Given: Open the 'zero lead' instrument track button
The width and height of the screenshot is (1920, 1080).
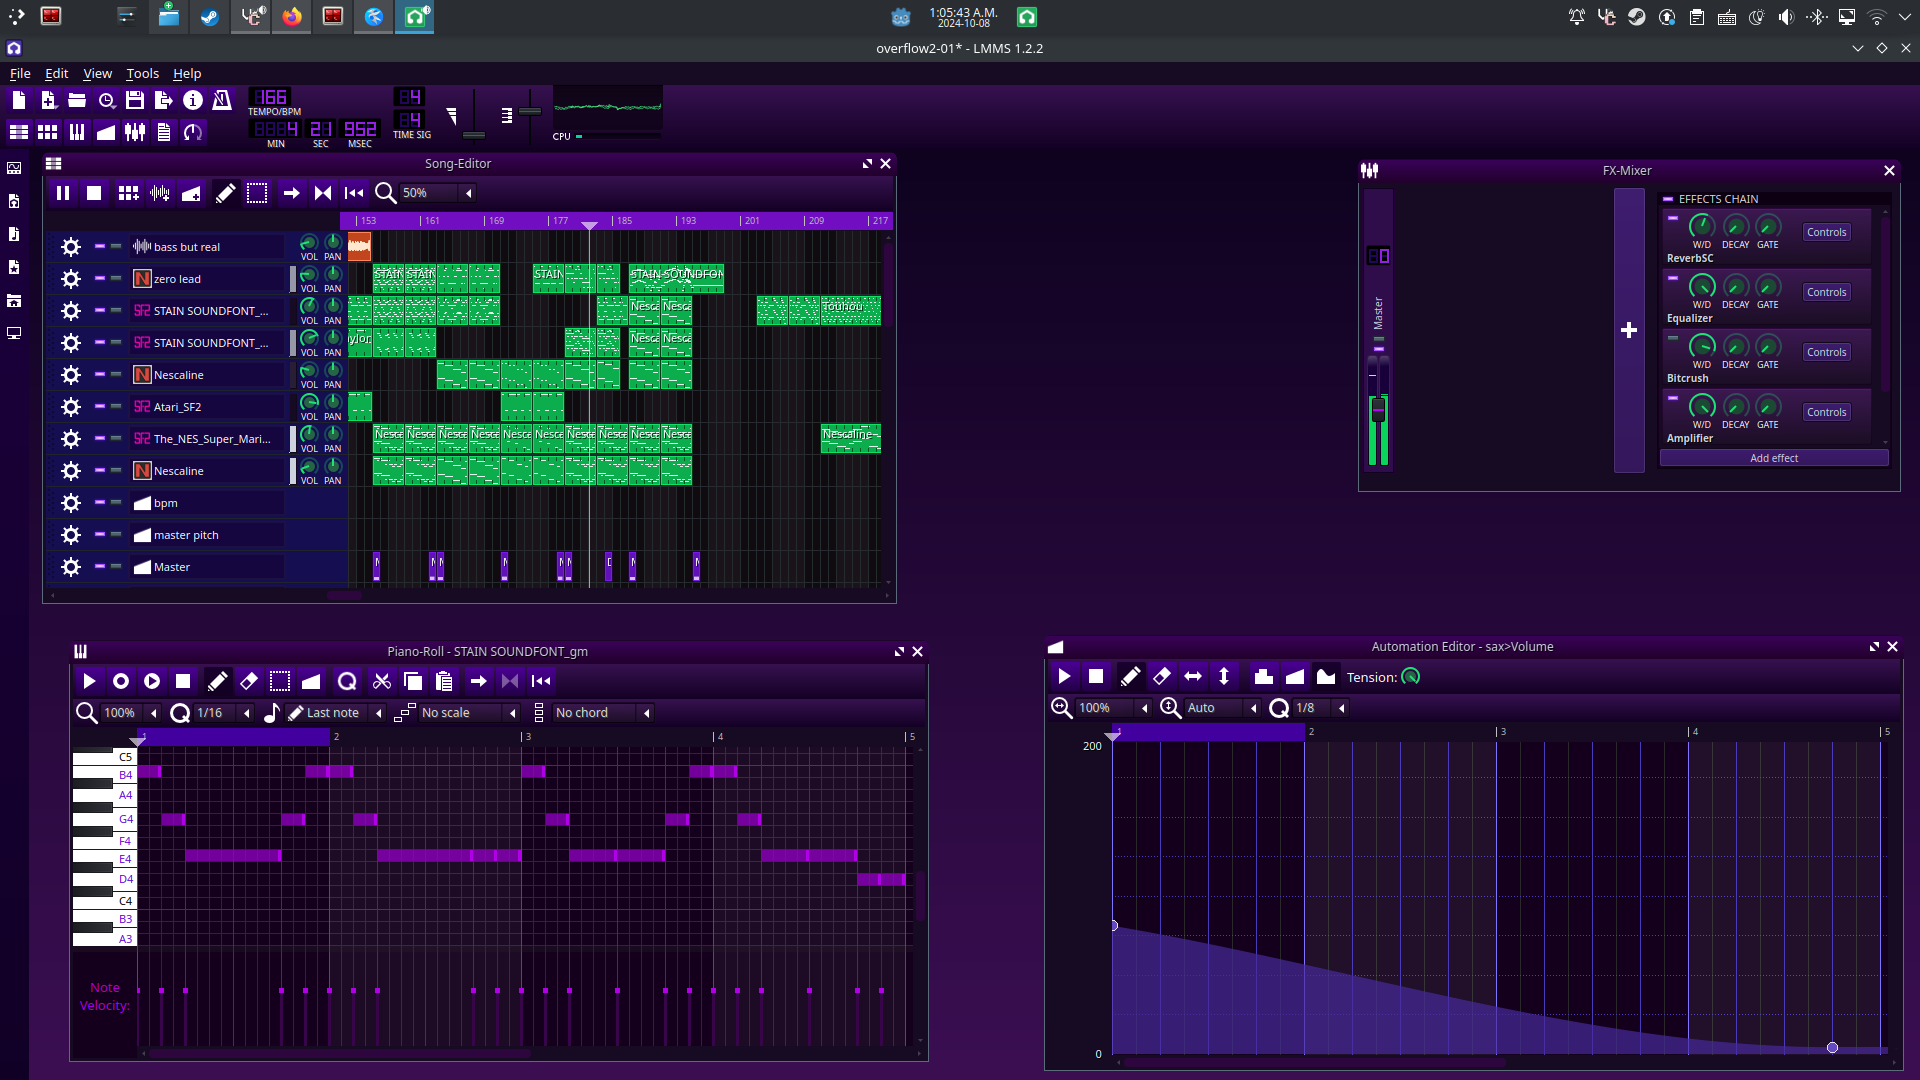Looking at the screenshot, I should pos(207,279).
